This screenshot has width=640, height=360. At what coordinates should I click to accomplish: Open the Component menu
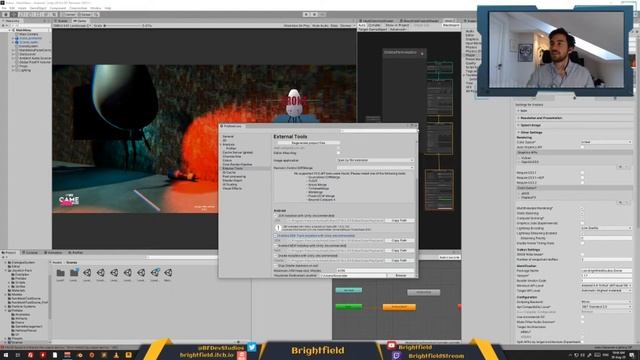(x=58, y=8)
